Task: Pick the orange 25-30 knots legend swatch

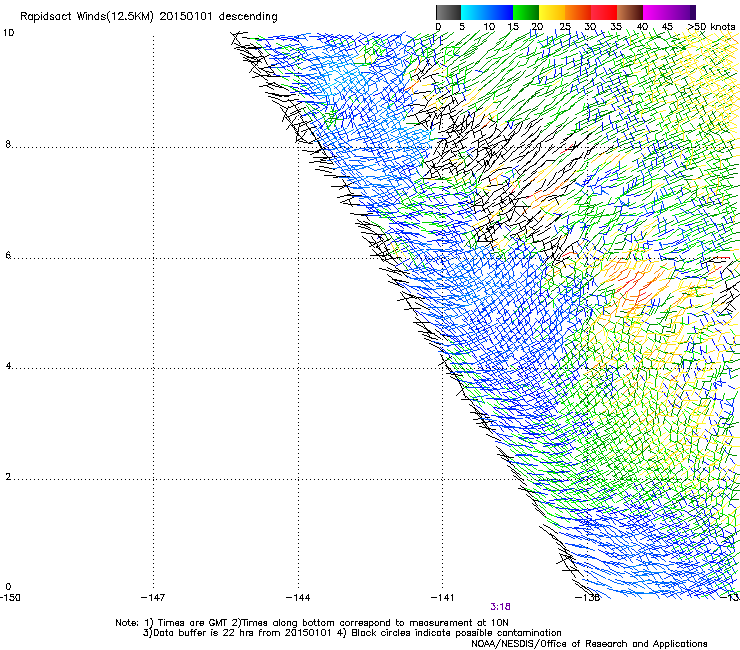Action: (x=578, y=12)
